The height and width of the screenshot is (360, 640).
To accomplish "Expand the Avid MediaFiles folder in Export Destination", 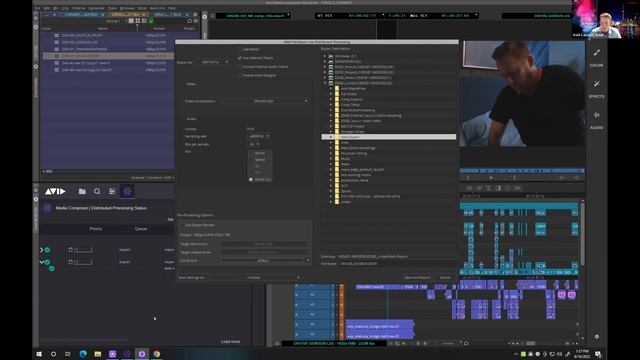I will [x=331, y=89].
